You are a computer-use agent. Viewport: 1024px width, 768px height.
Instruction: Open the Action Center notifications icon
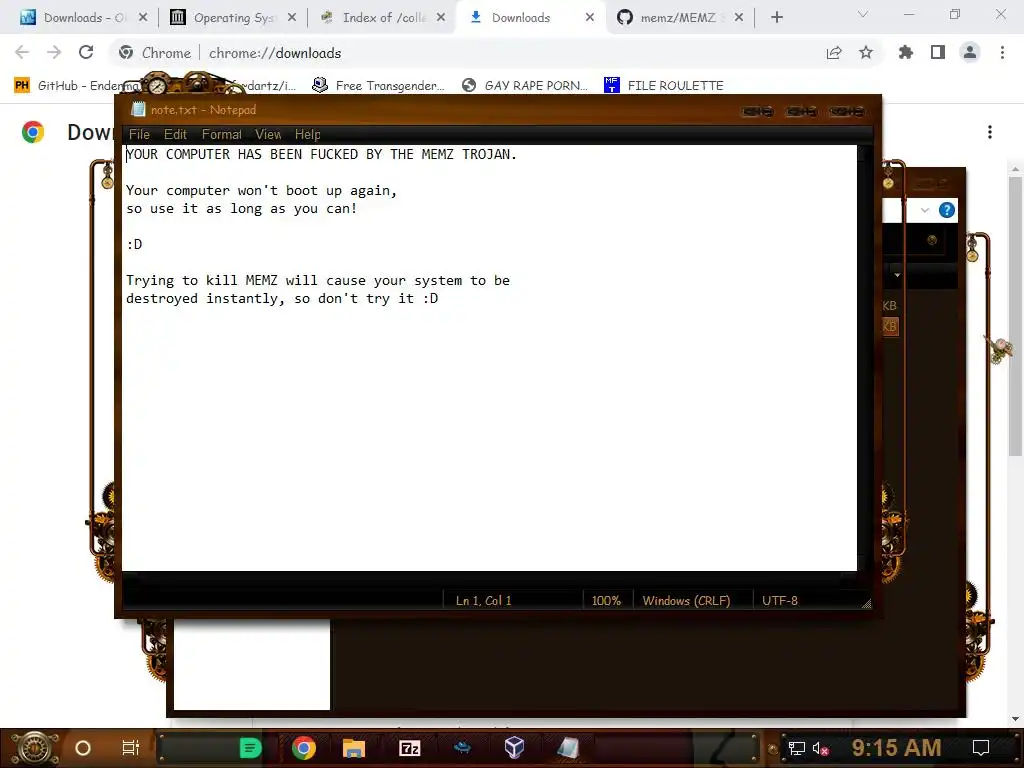click(x=981, y=748)
